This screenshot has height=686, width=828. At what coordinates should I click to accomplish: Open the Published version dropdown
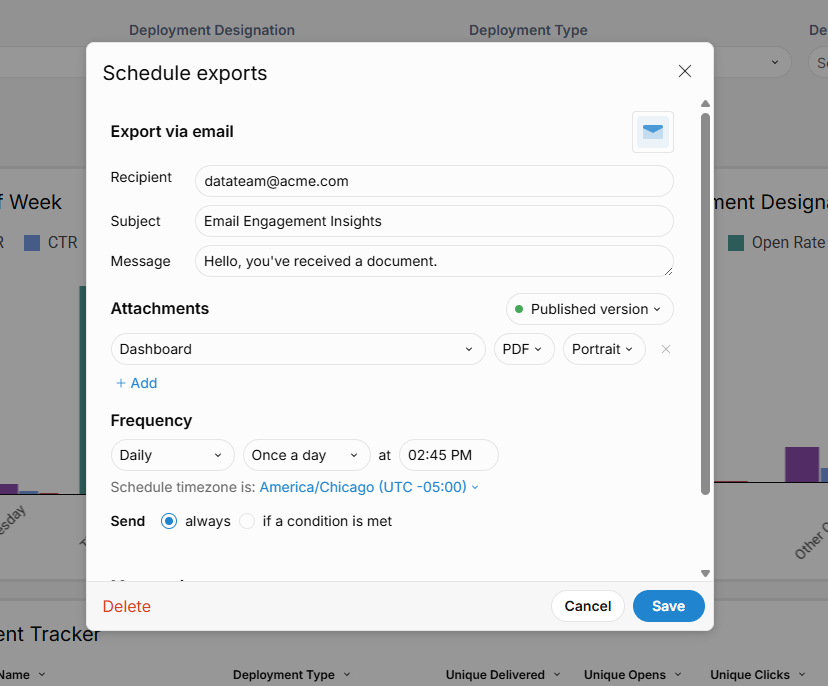(589, 309)
